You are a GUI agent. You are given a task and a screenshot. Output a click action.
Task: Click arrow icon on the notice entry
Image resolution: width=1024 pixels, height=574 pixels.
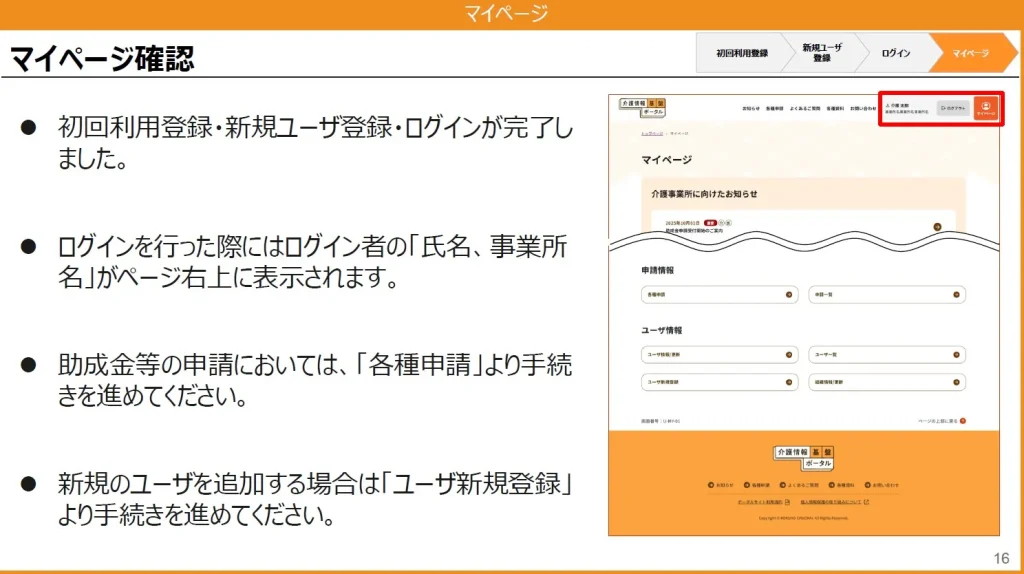(937, 227)
